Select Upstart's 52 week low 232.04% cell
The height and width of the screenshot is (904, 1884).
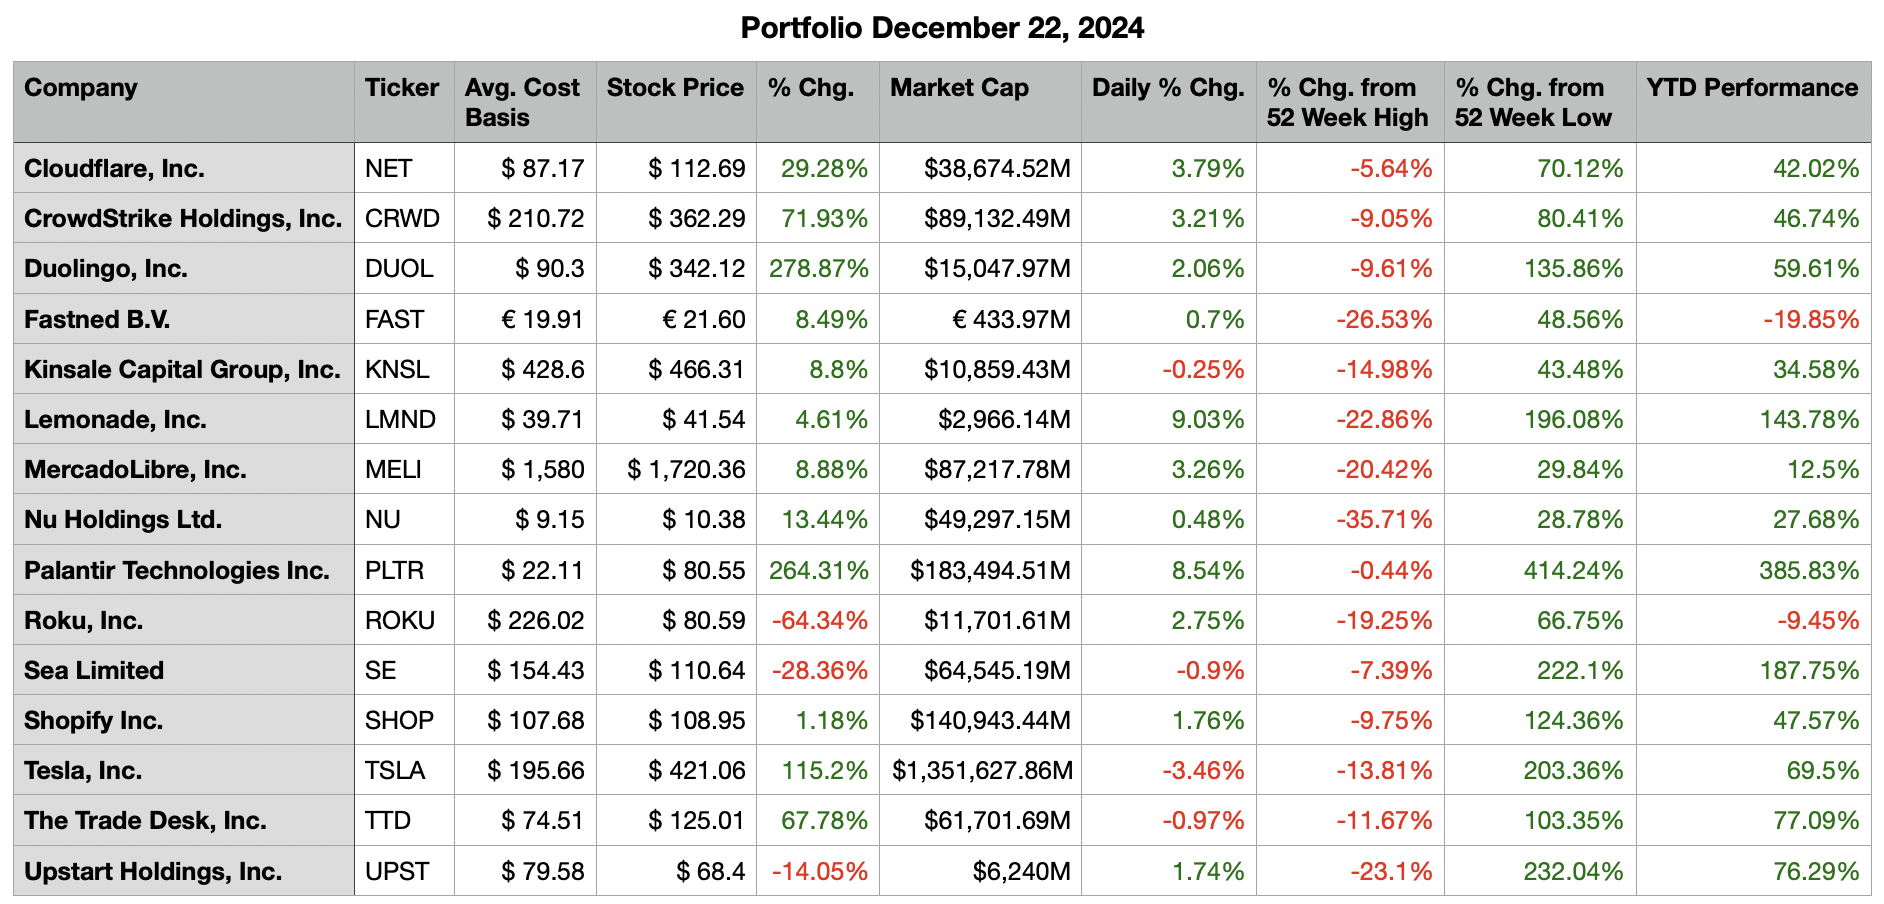1573,872
